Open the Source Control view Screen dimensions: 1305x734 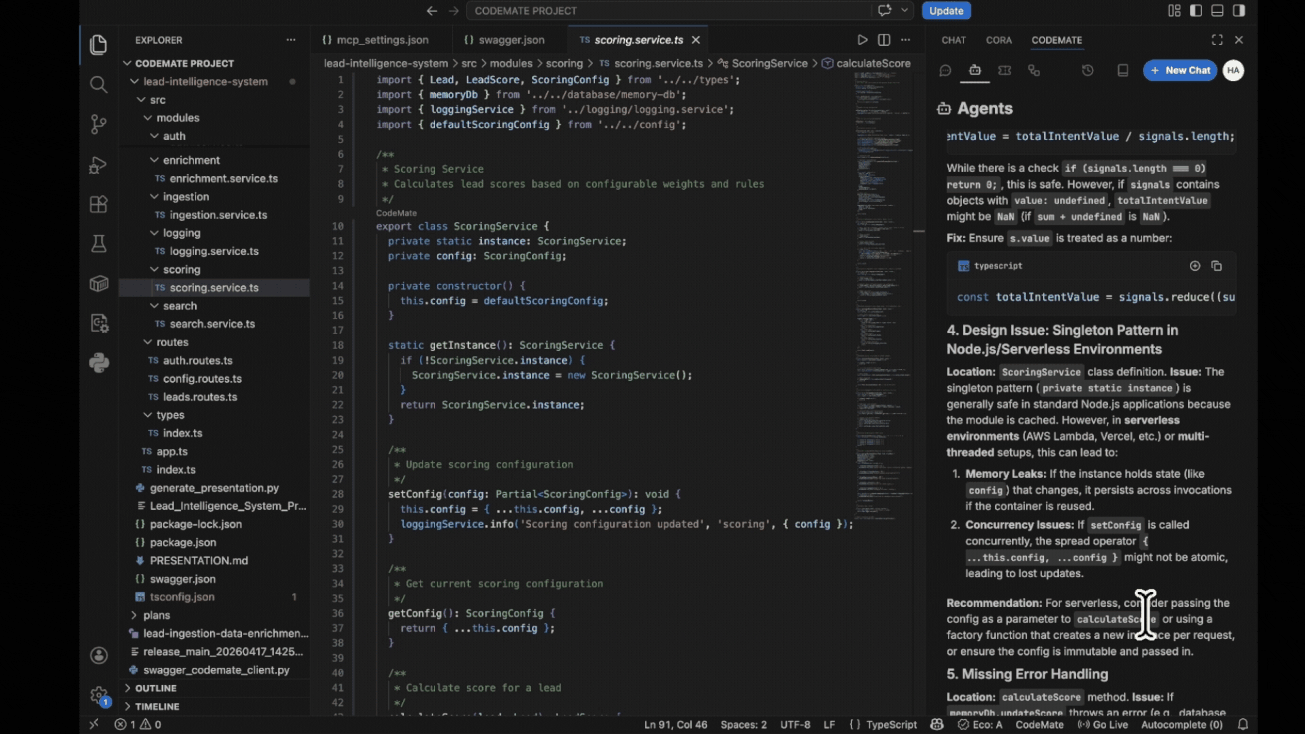point(98,124)
